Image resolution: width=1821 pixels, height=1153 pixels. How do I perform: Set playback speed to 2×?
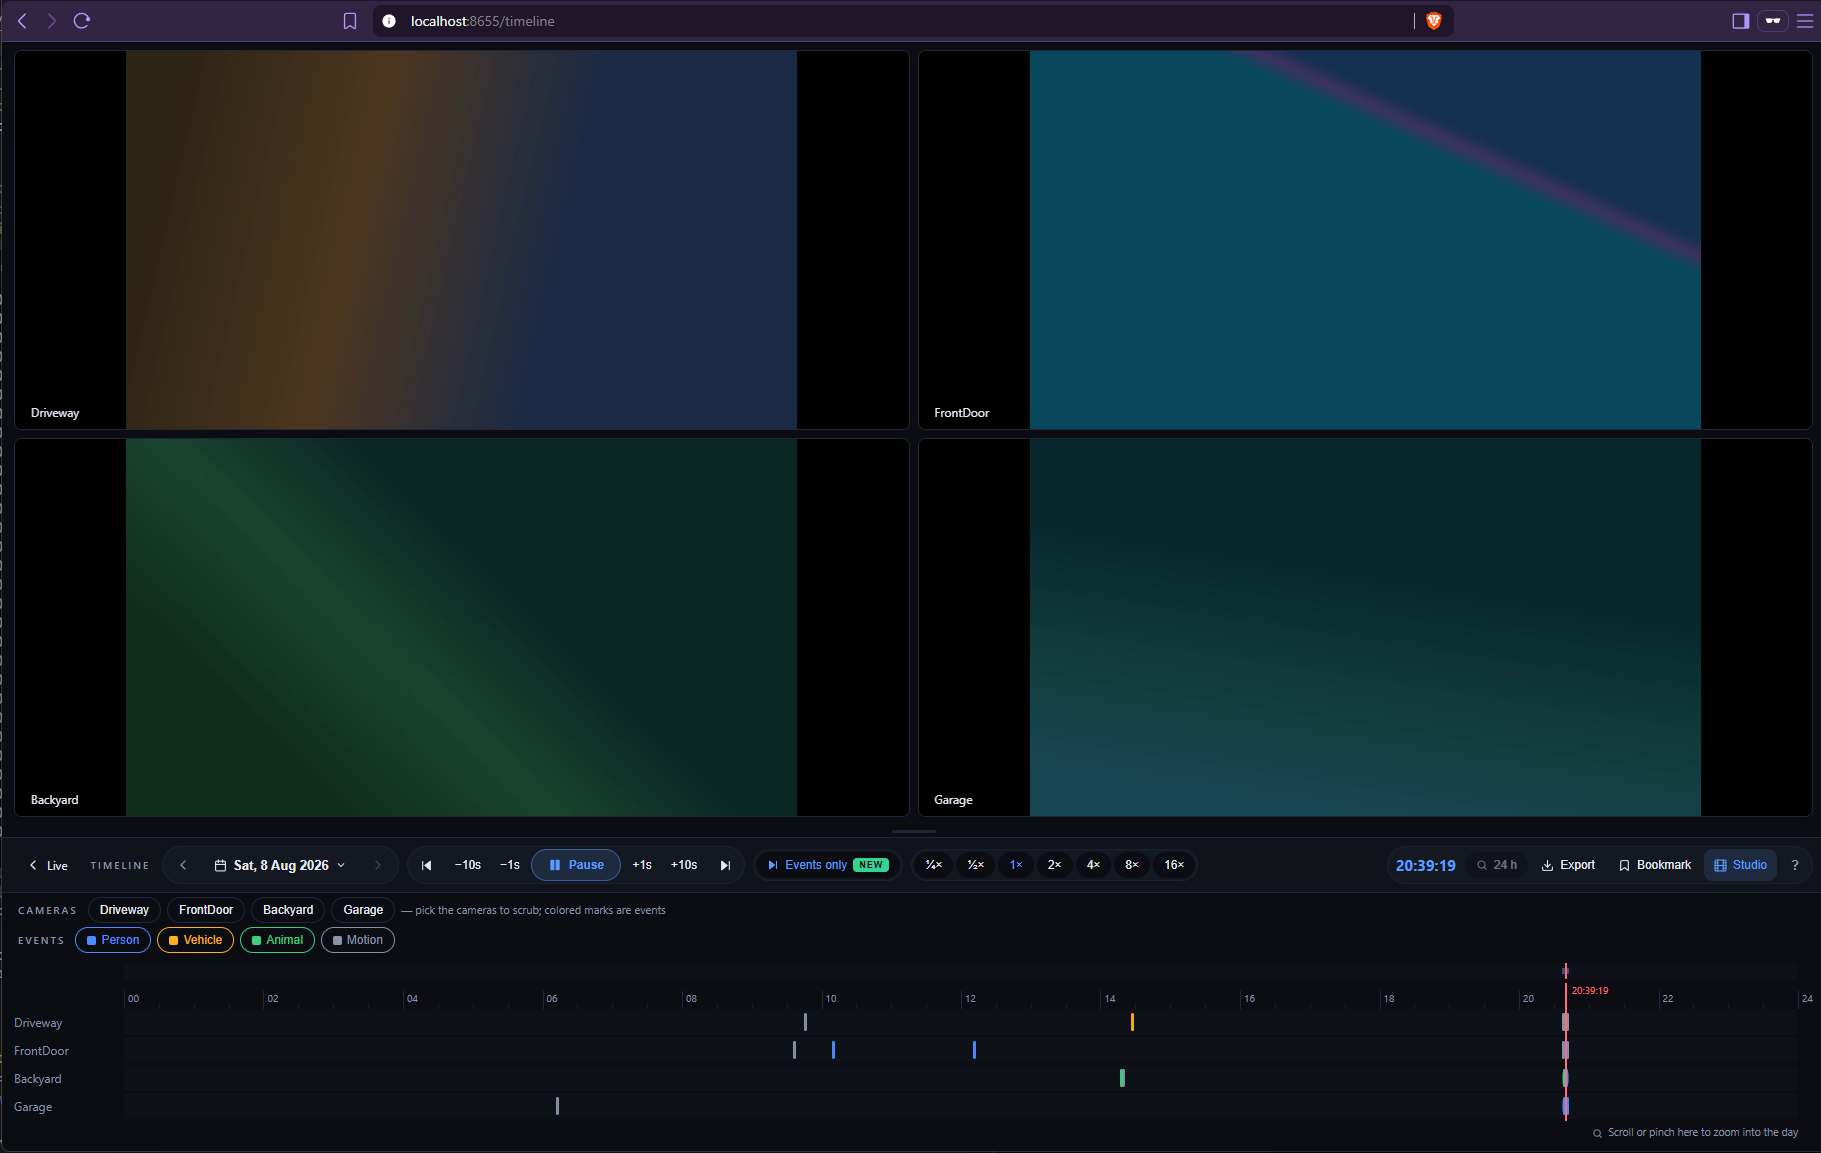tap(1054, 865)
